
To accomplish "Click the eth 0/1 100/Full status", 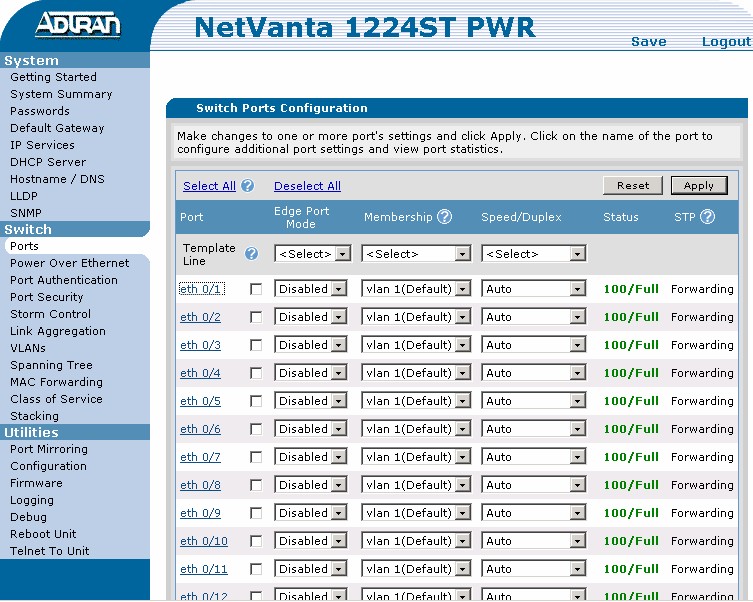I will 631,289.
